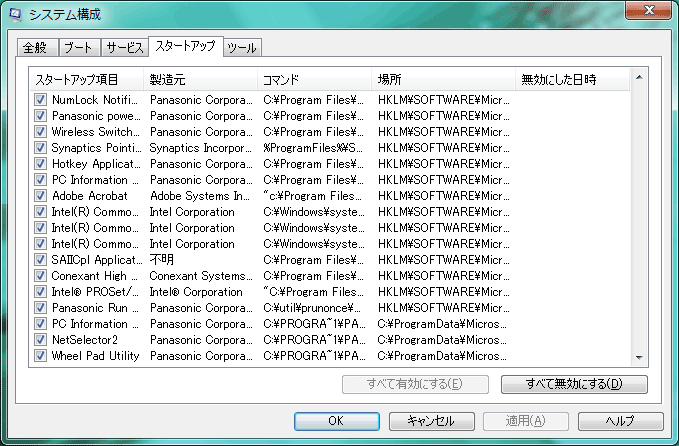Switch to the 全般 tab

37,47
